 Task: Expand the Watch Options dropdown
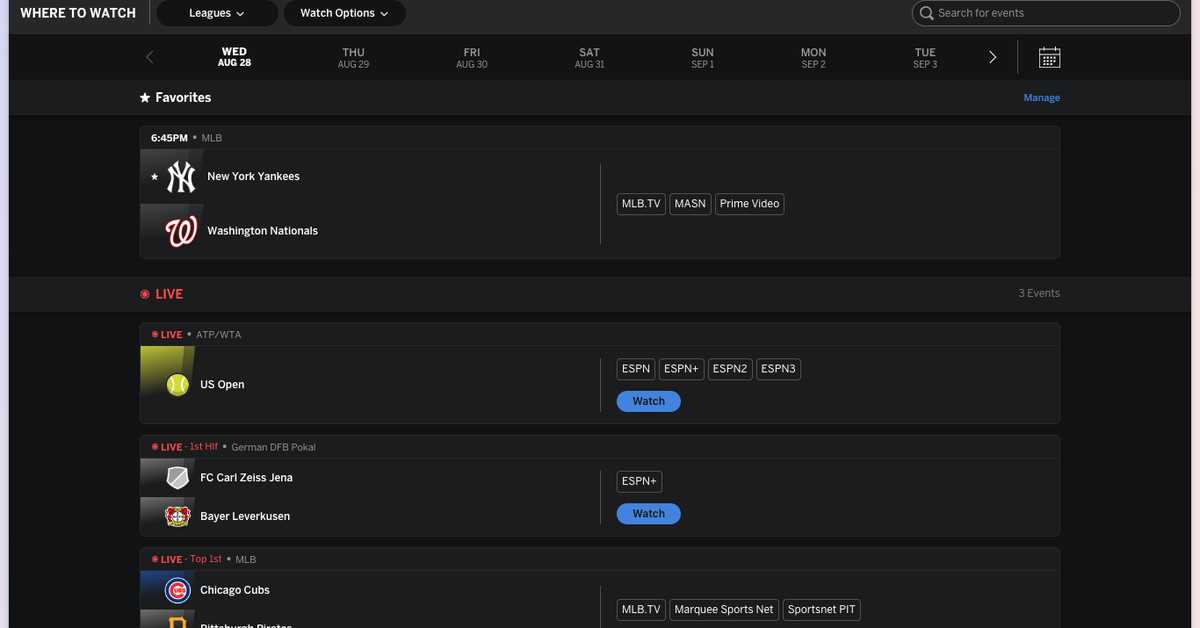point(345,13)
